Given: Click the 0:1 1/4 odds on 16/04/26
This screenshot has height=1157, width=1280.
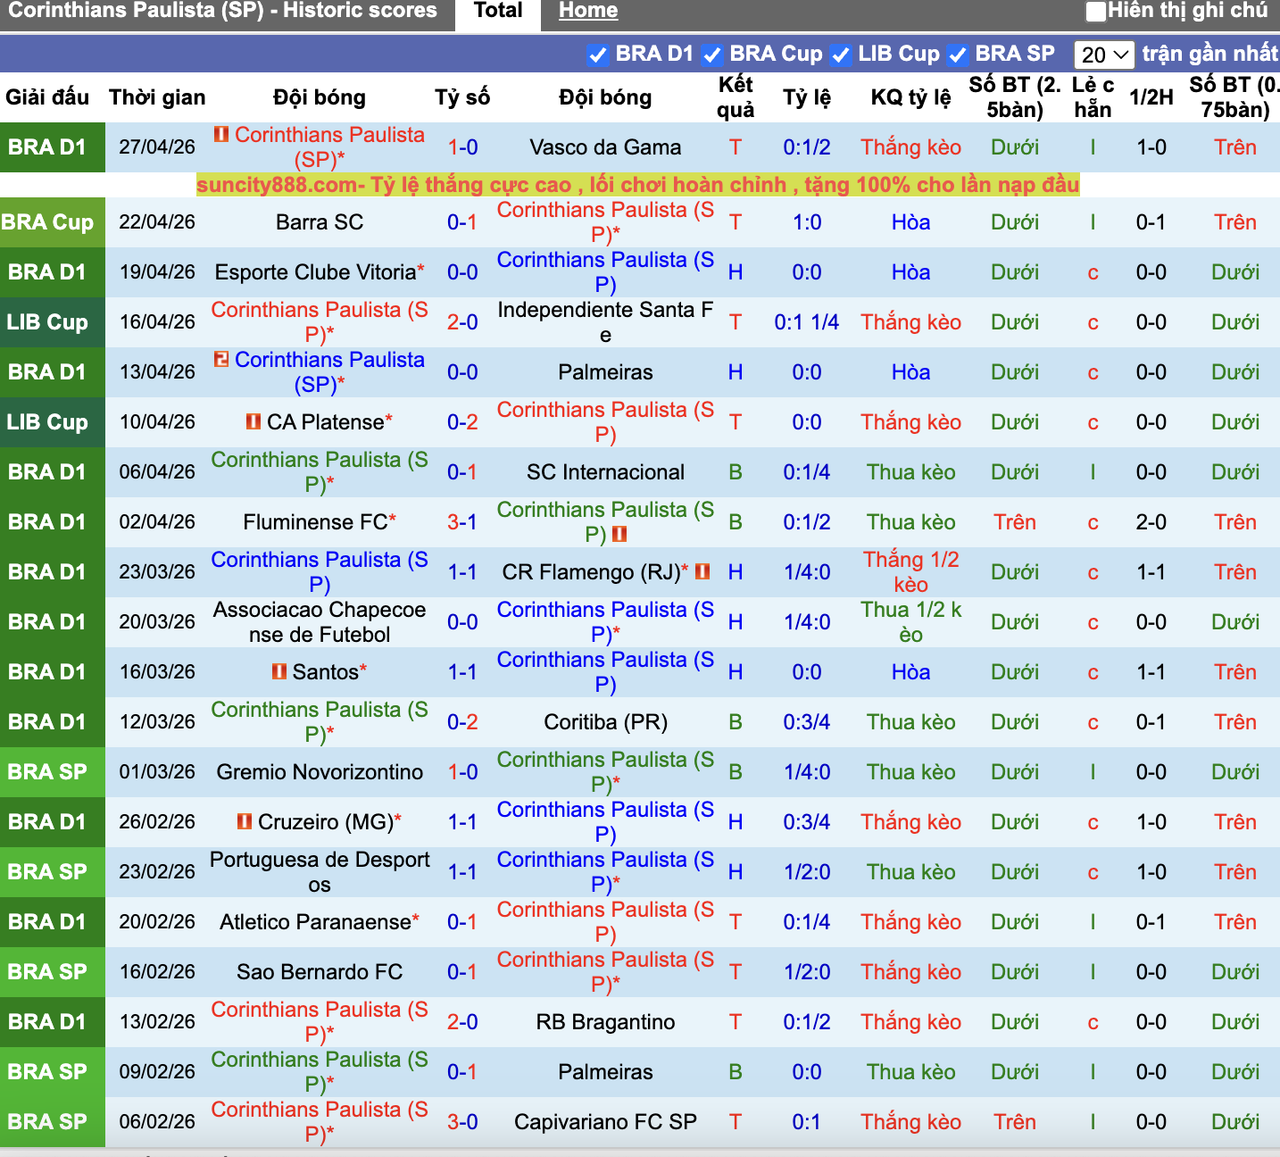Looking at the screenshot, I should 806,322.
